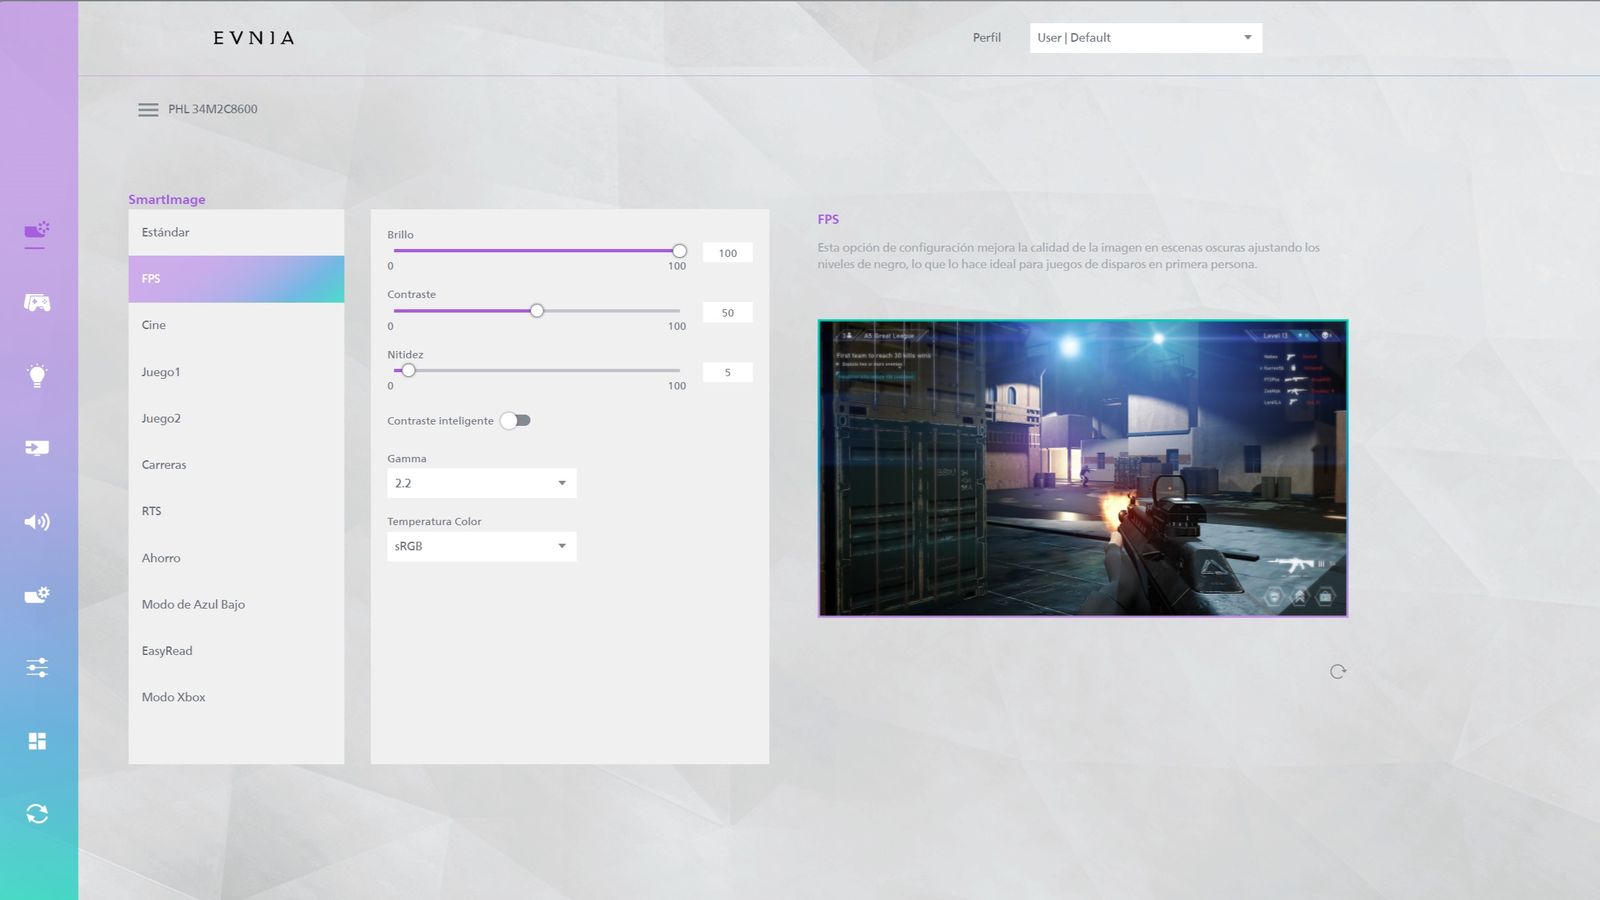Open the gamepad gaming settings icon
This screenshot has width=1600, height=900.
point(37,303)
